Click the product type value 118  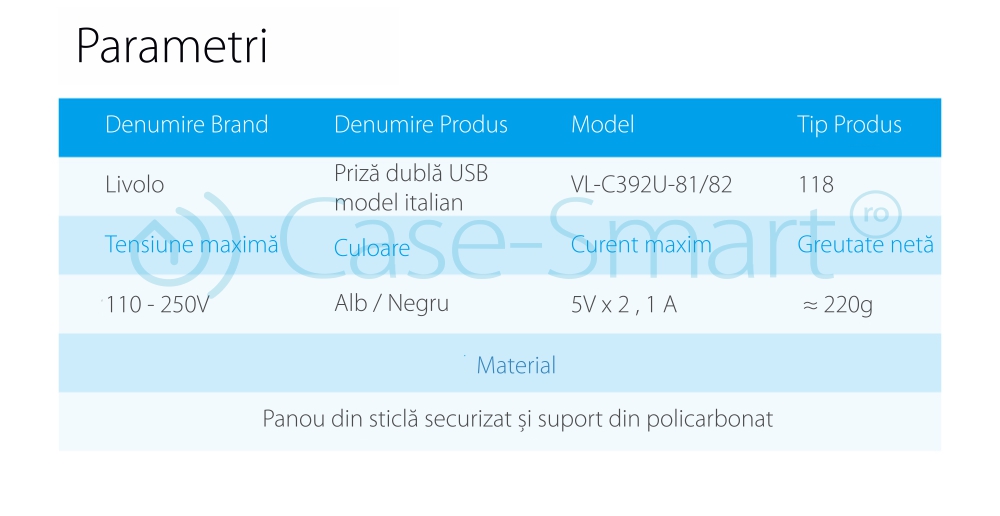click(816, 185)
